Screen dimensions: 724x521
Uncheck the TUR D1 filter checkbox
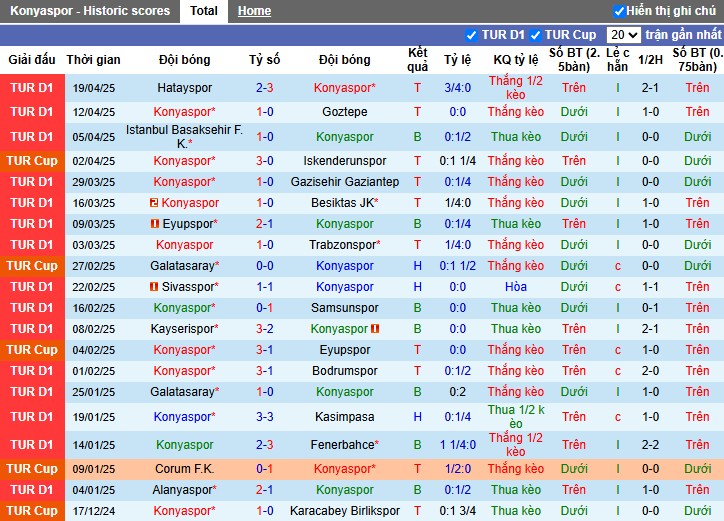coord(471,35)
